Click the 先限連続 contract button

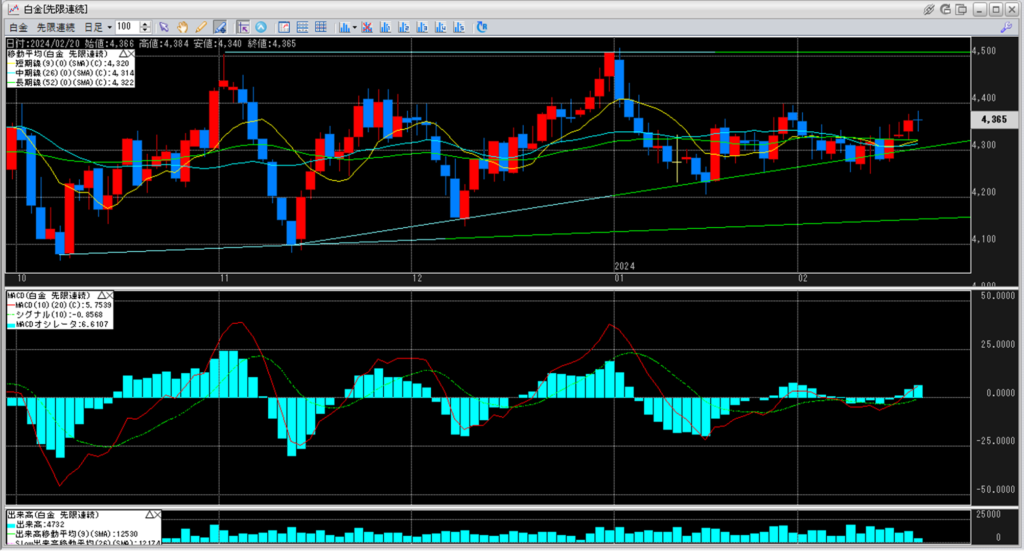click(x=56, y=27)
